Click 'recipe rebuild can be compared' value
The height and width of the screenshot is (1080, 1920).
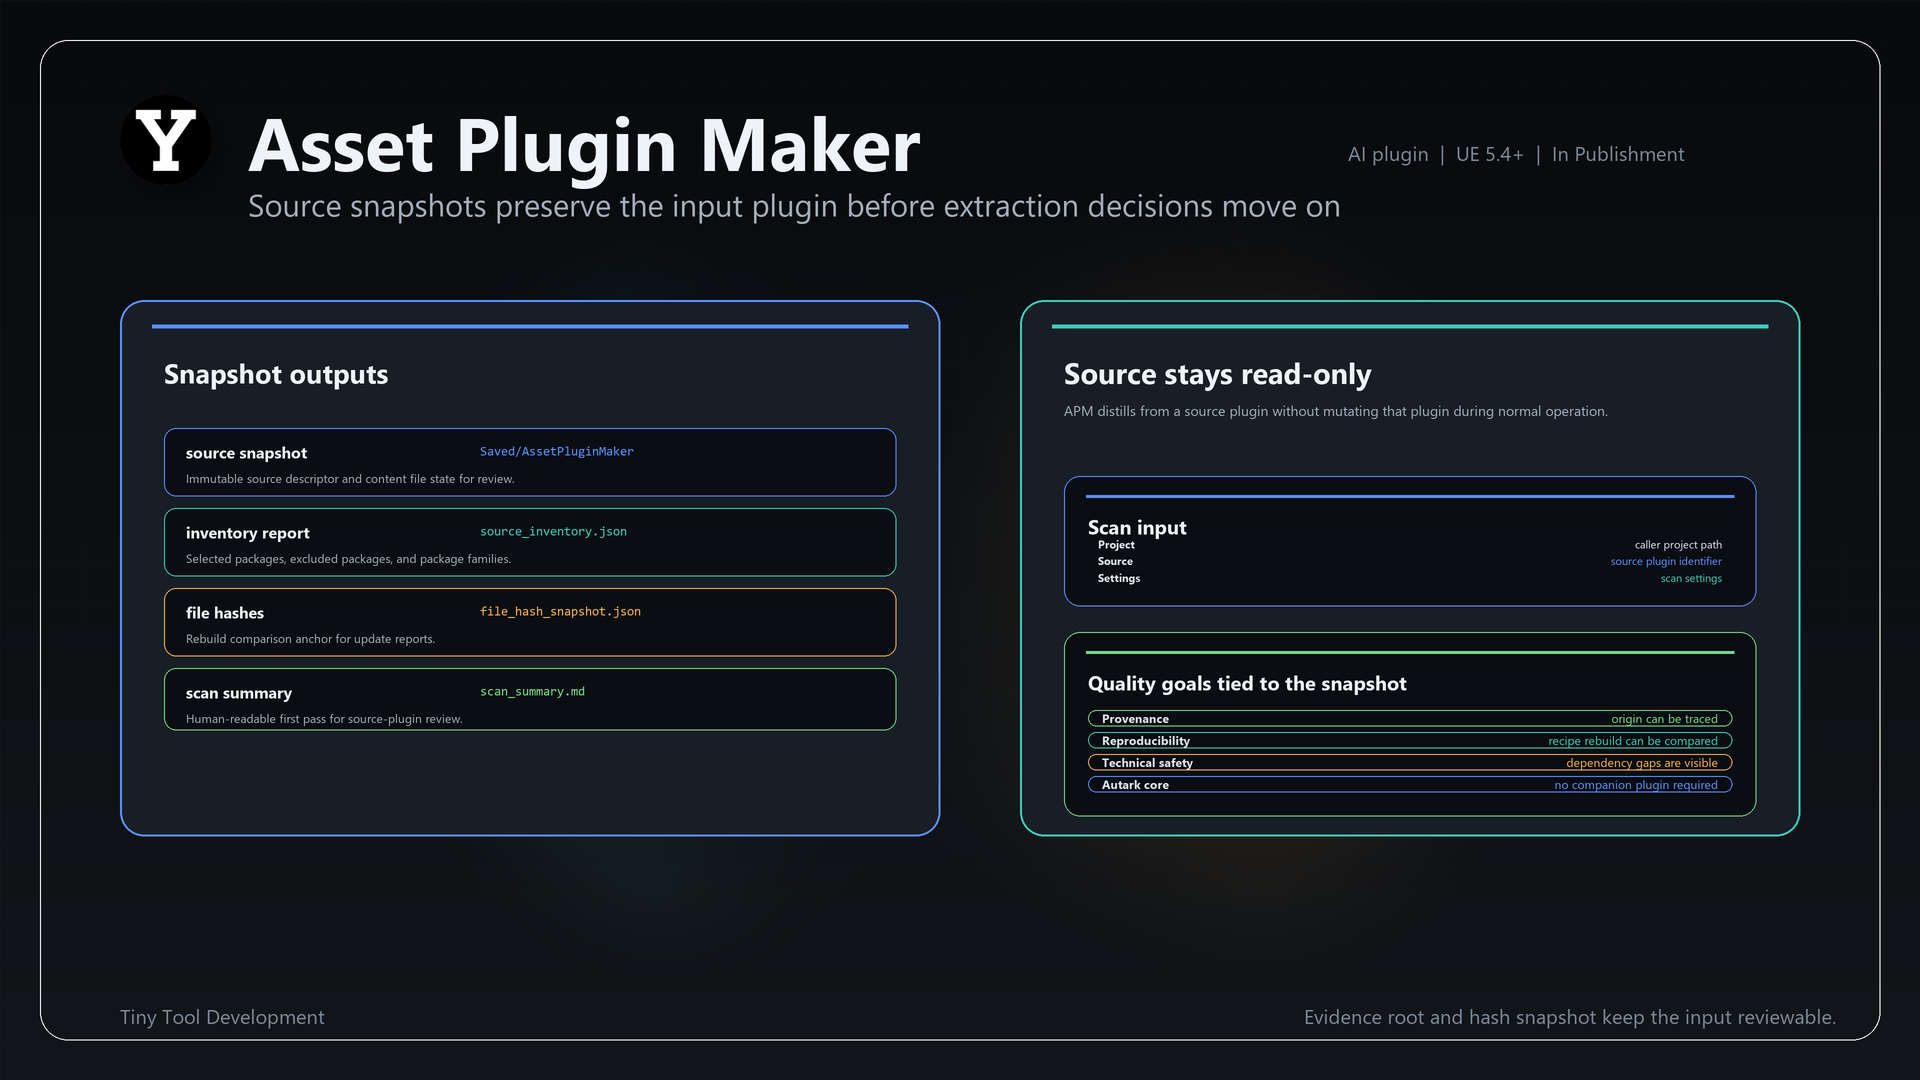[x=1633, y=741]
